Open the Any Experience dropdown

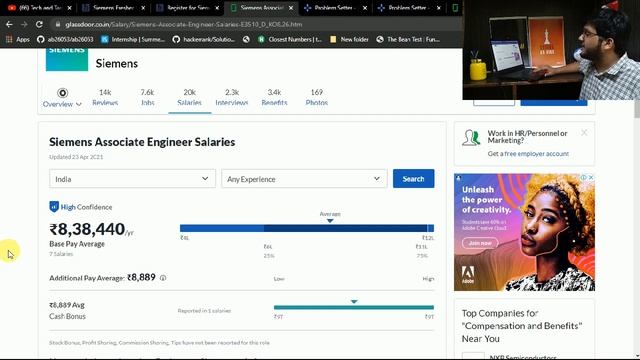[x=304, y=179]
